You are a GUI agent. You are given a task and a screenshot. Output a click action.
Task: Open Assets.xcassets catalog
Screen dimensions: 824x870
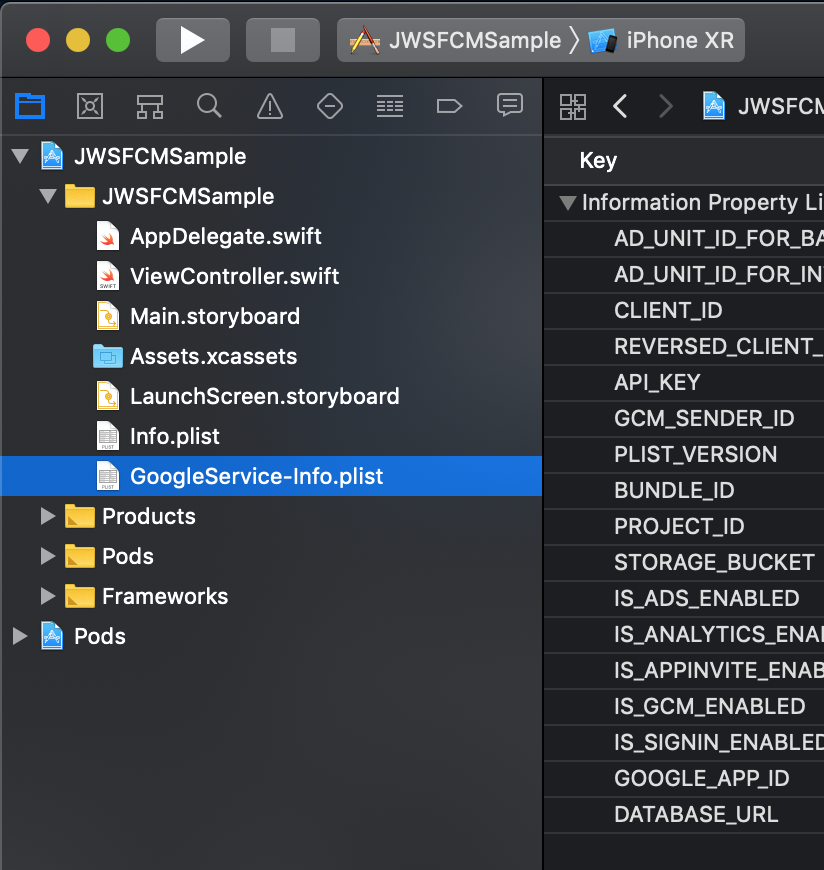tap(271, 356)
